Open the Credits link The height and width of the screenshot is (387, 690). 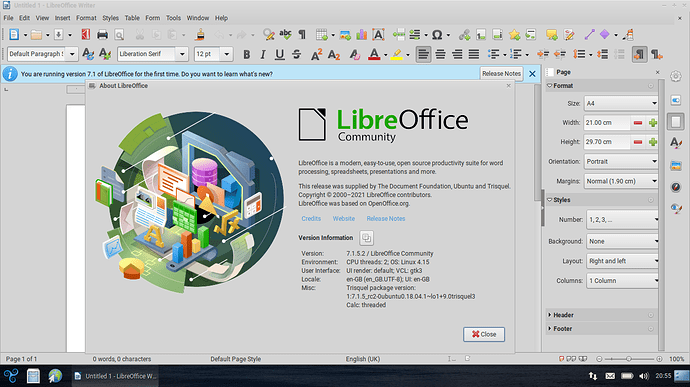(x=311, y=218)
